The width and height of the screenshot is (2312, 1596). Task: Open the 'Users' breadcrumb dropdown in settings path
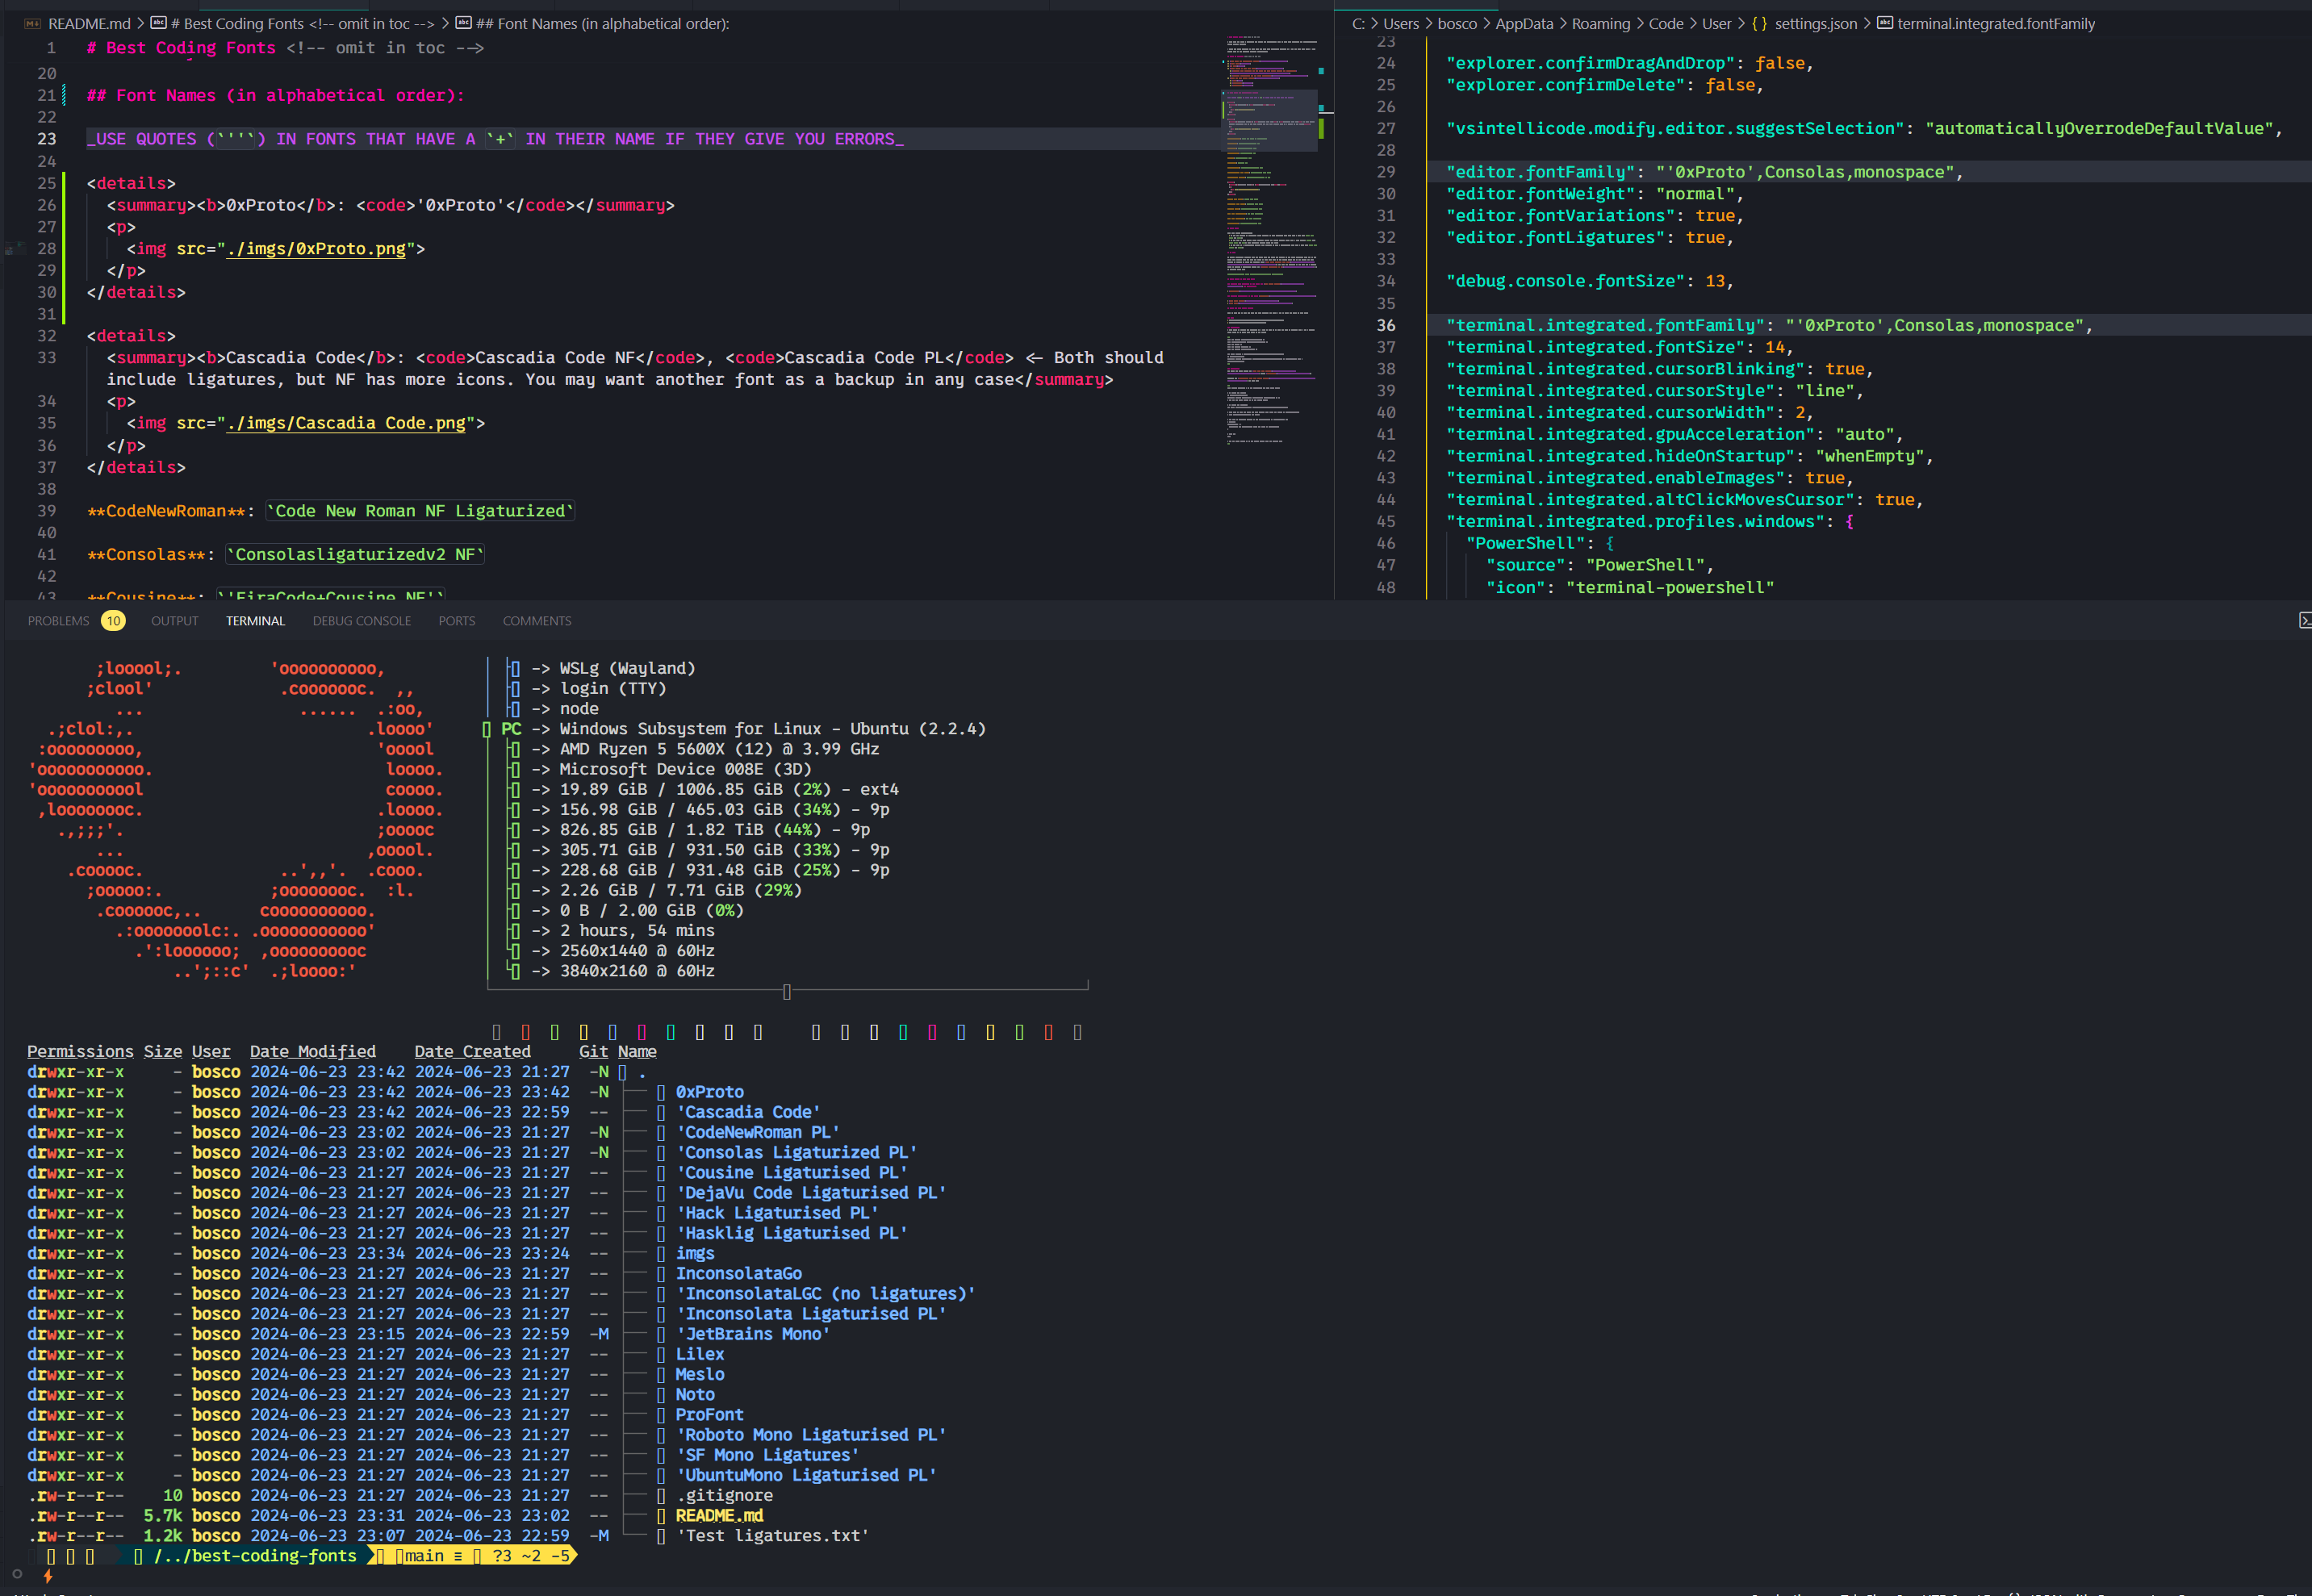[1400, 24]
